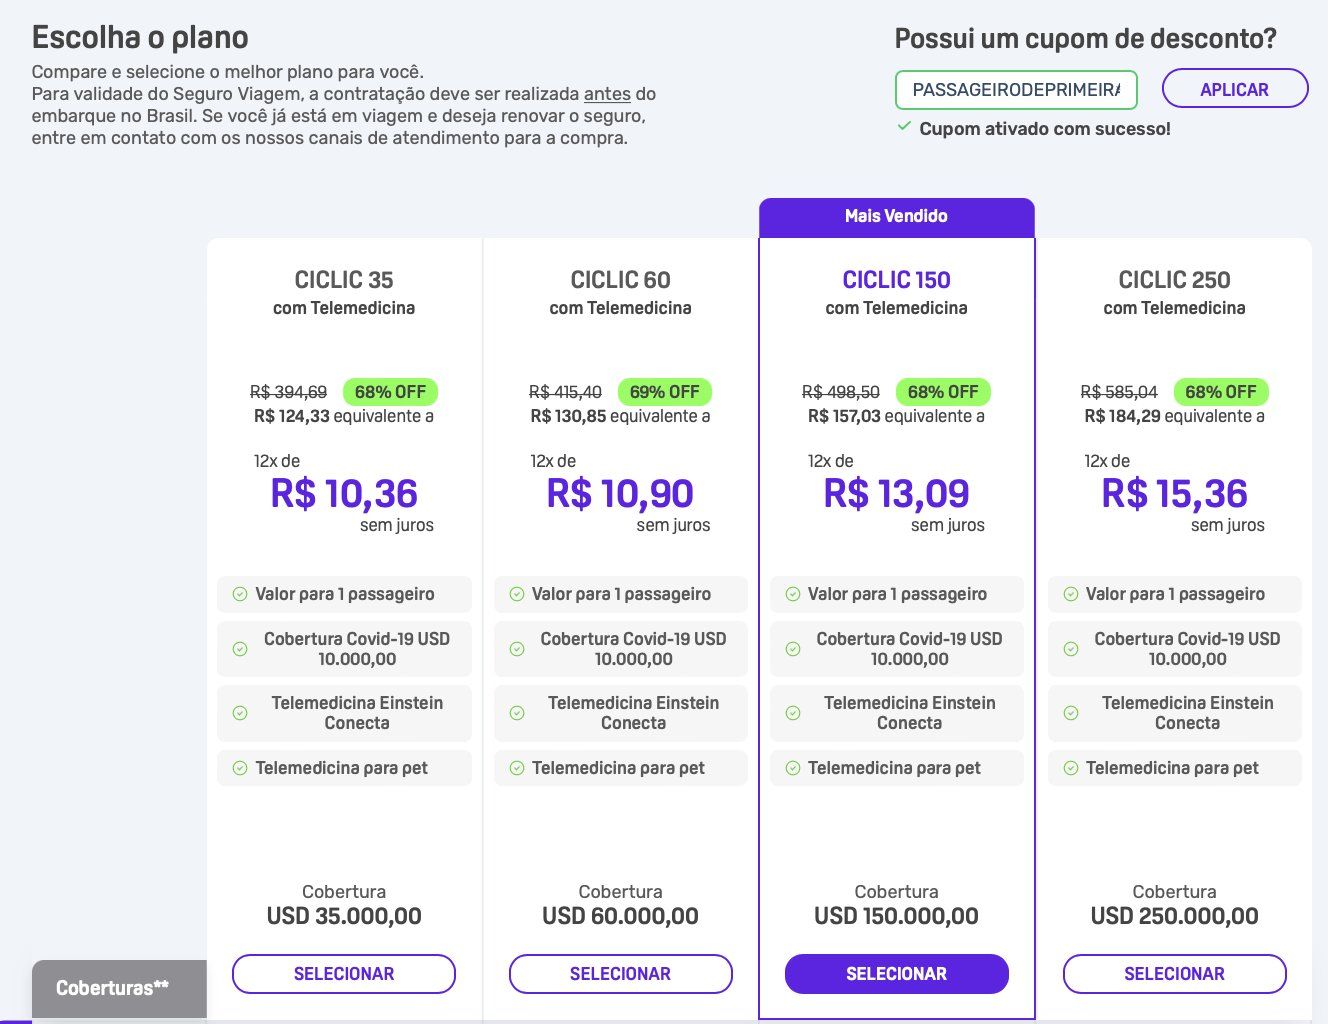Click check icon next to CICLIC 60 Valor para 1 passageiro
Image resolution: width=1328 pixels, height=1024 pixels.
(517, 594)
